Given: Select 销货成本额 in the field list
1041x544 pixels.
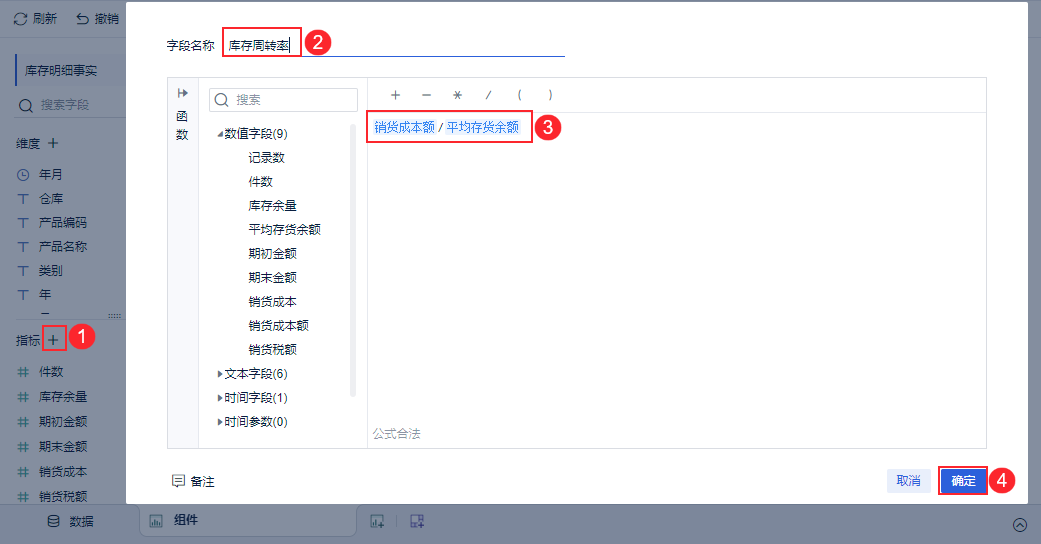Looking at the screenshot, I should point(278,325).
